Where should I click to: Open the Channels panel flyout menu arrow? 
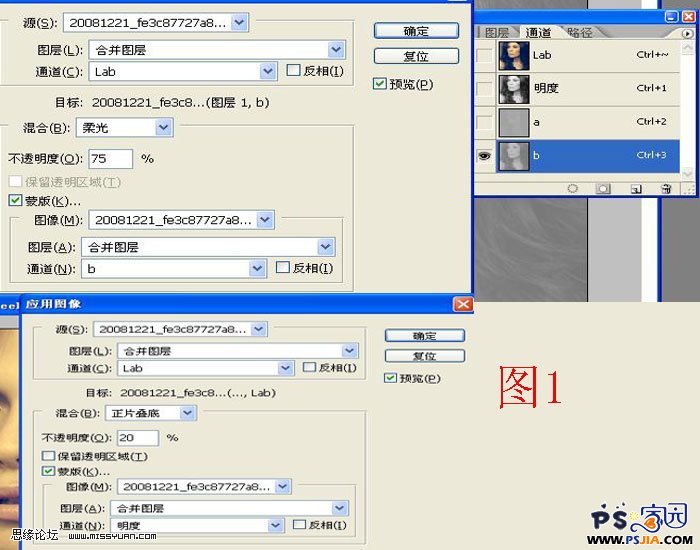[x=688, y=33]
